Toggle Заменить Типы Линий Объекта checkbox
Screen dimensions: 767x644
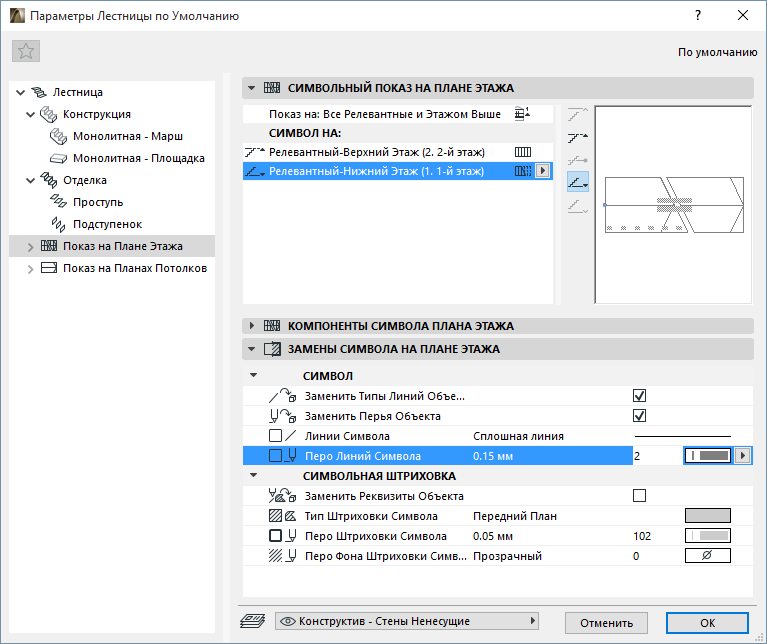click(x=639, y=396)
